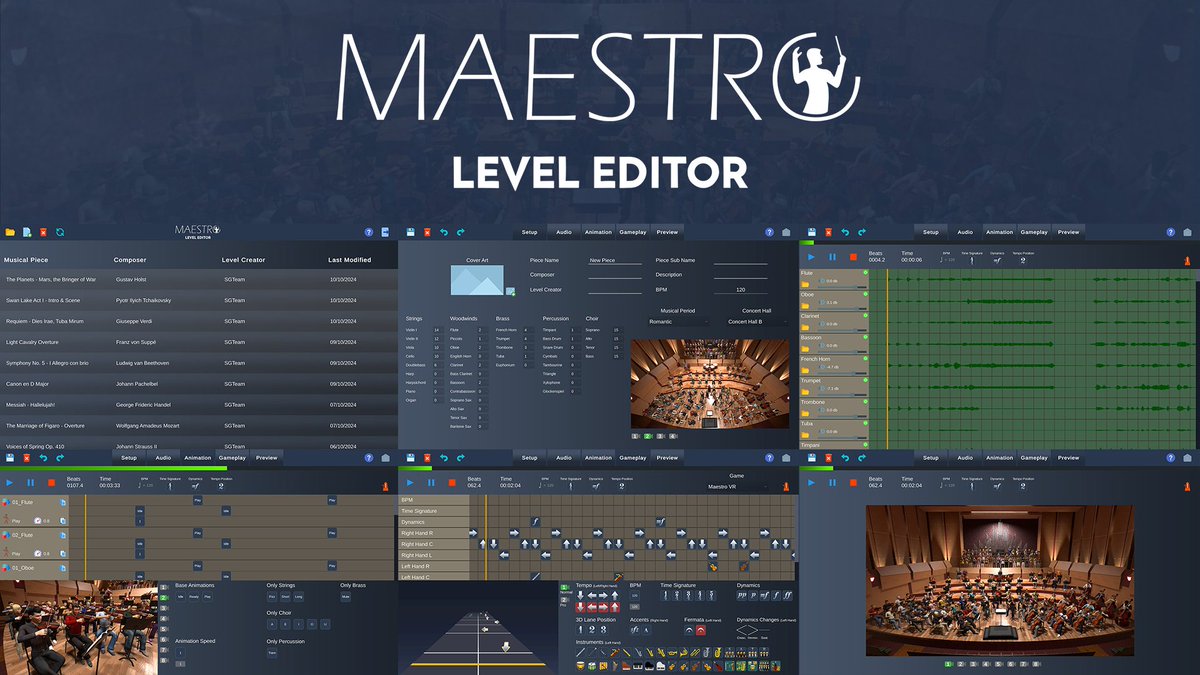Viewport: 1200px width, 675px height.
Task: Switch Setup hall view to camera 1
Action: pyautogui.click(x=635, y=436)
